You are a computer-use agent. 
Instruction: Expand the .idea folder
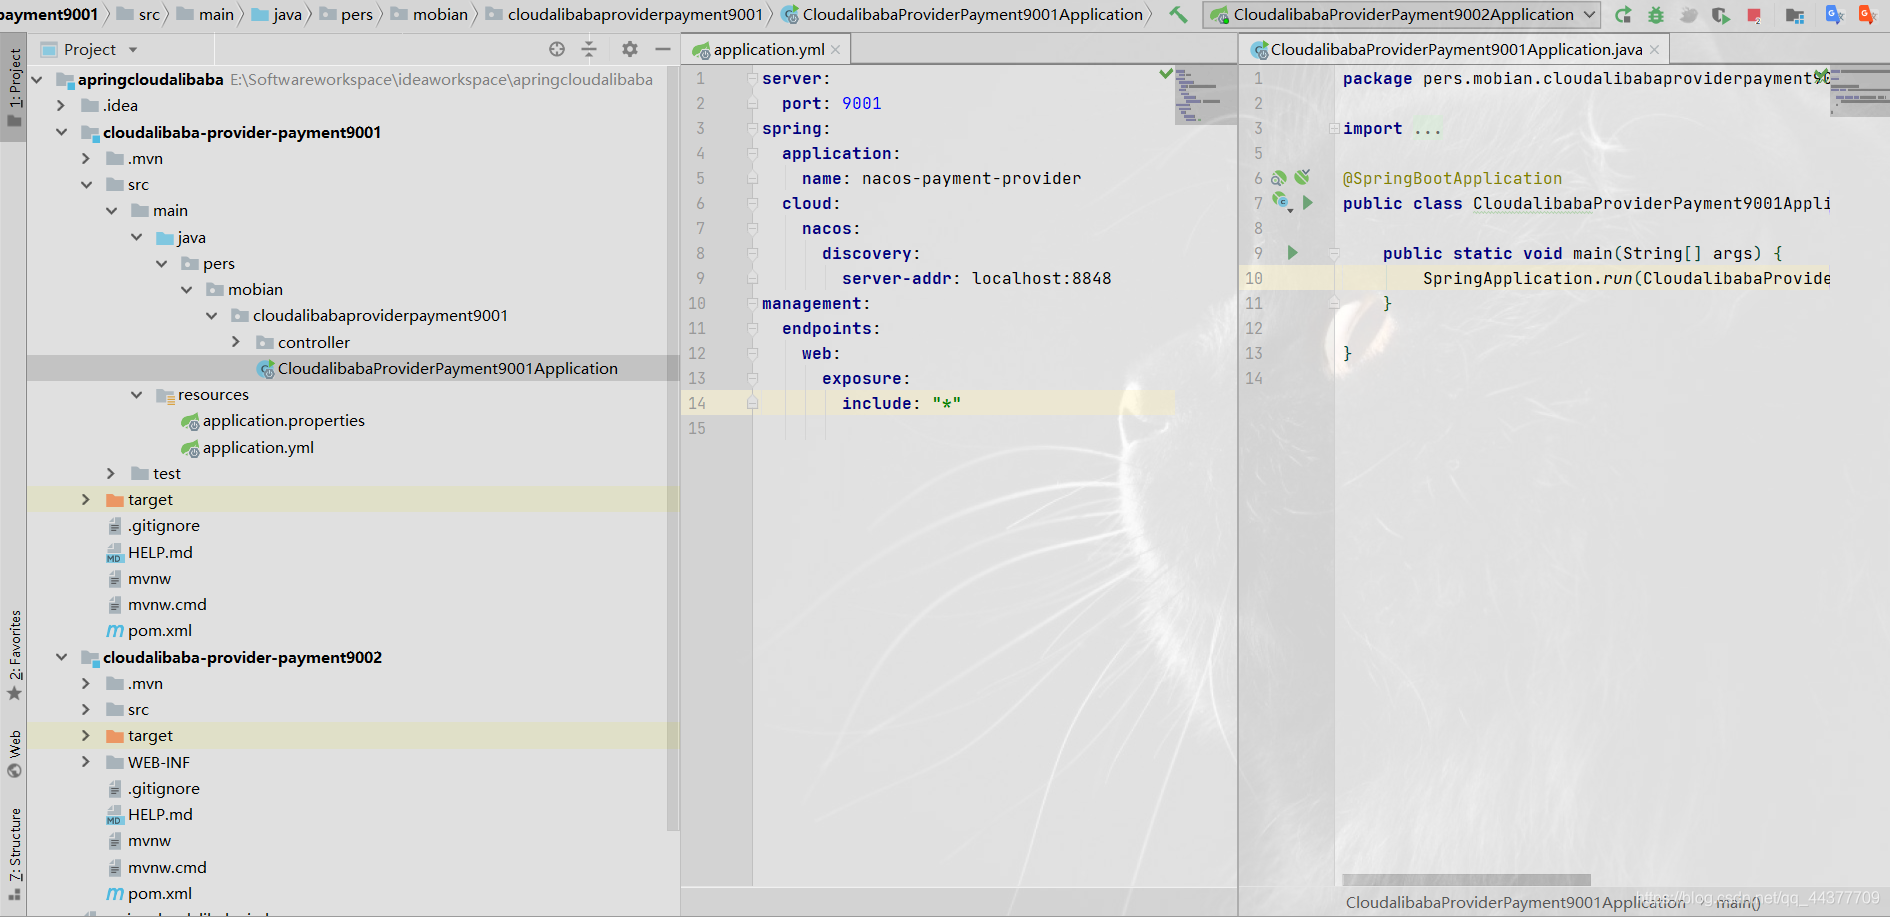[61, 105]
